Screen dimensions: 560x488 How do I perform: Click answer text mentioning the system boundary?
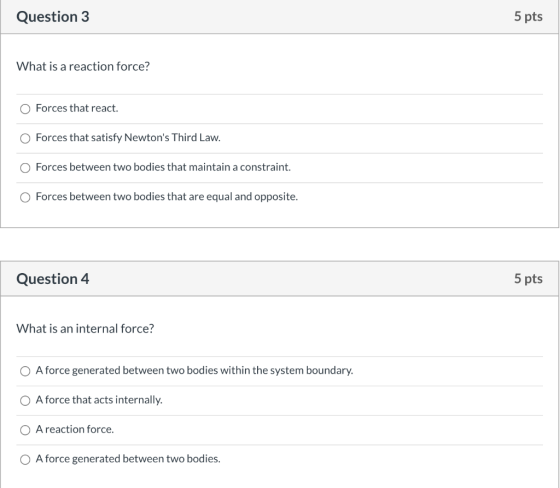(x=194, y=370)
